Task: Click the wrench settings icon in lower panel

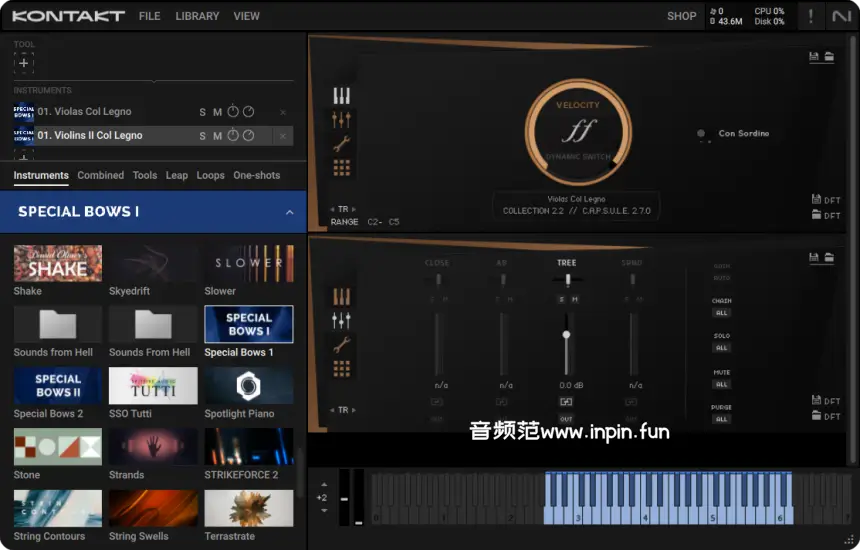Action: pyautogui.click(x=342, y=344)
